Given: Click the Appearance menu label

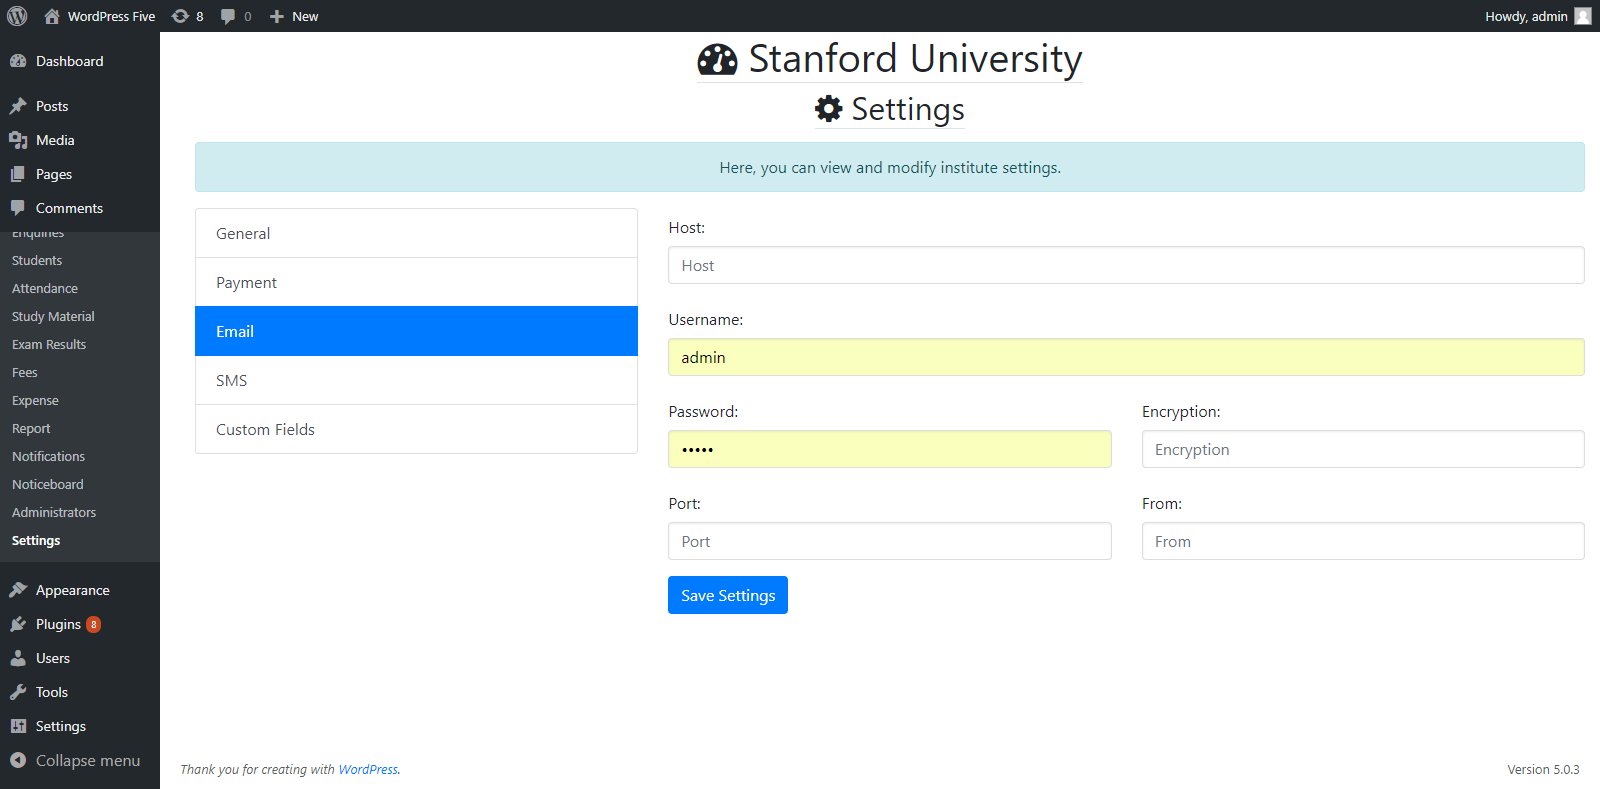Looking at the screenshot, I should coord(73,590).
